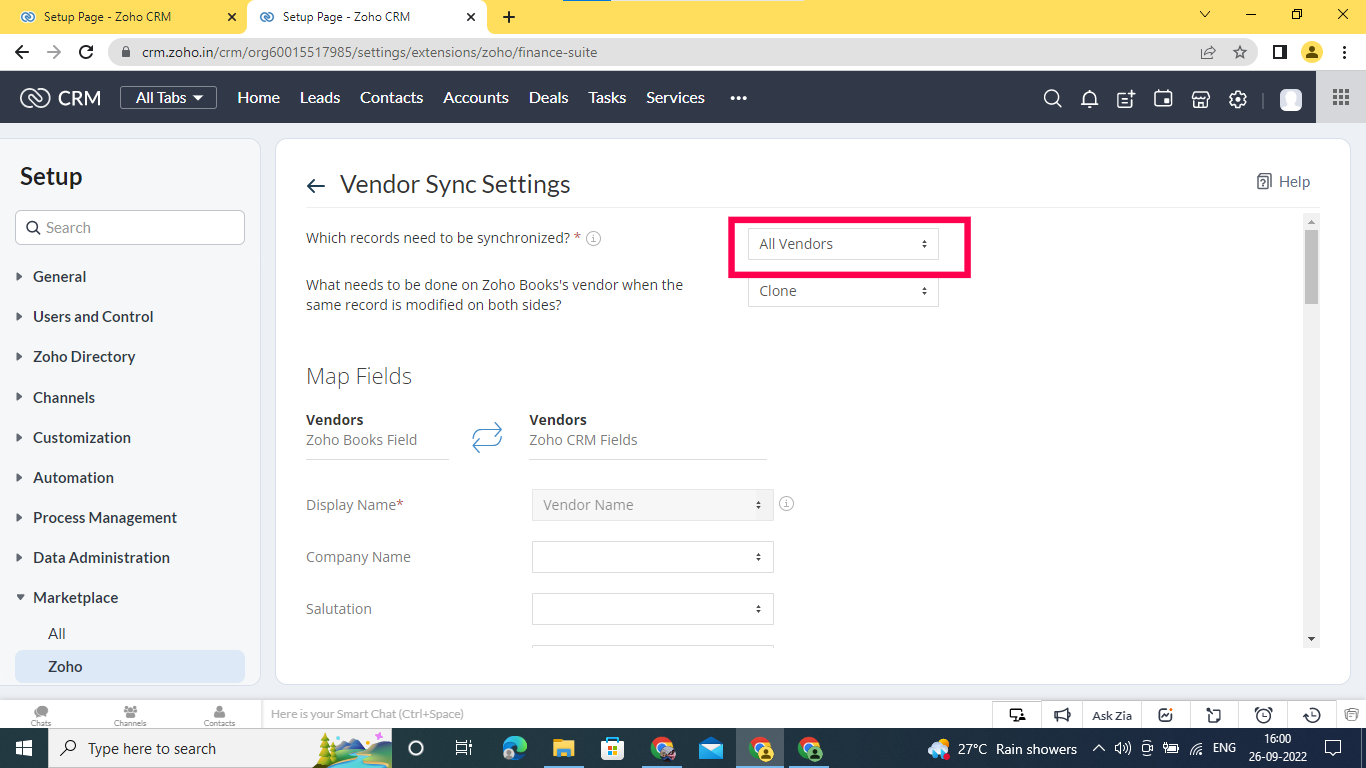Screen dimensions: 1366x768
Task: Open the calendar icon in the CRM header
Action: click(x=1163, y=98)
